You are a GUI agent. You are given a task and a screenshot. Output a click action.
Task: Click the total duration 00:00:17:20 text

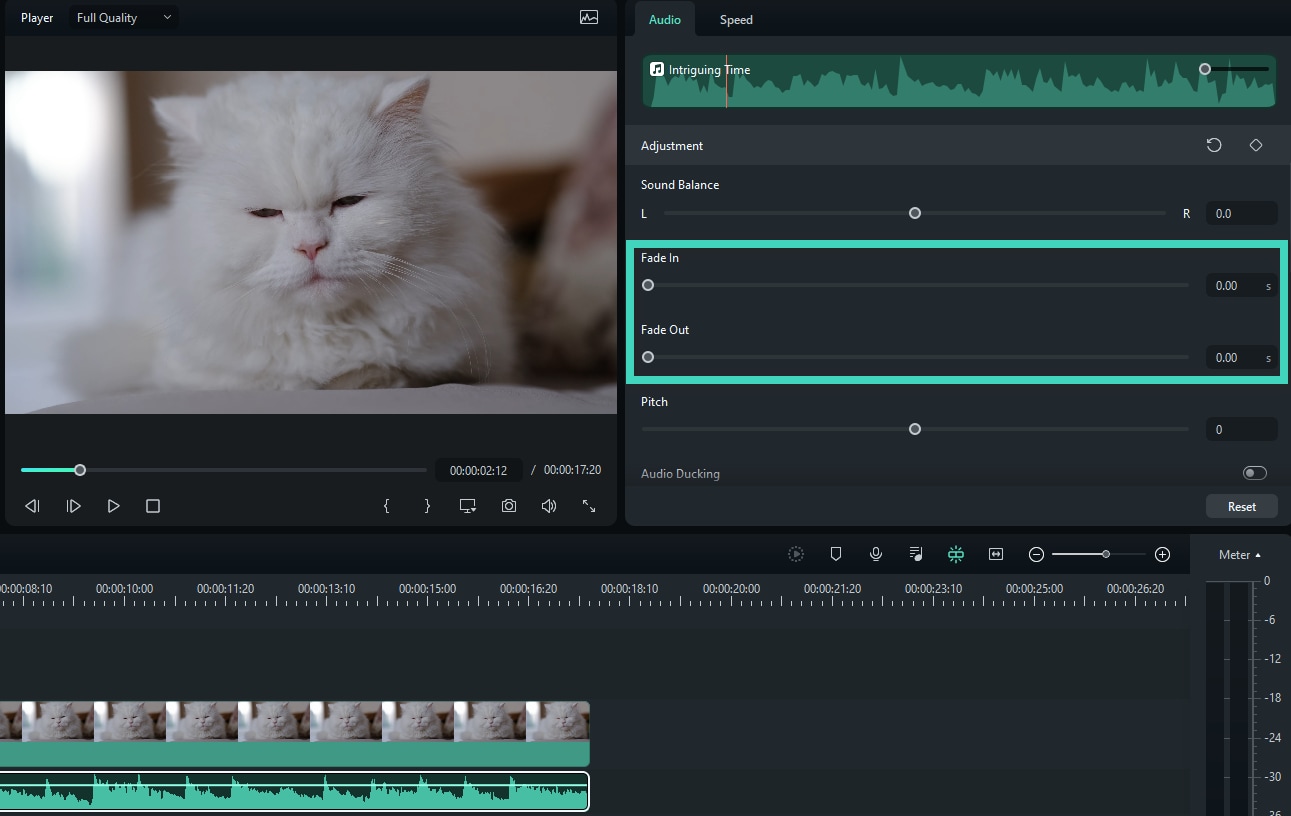[x=572, y=470]
